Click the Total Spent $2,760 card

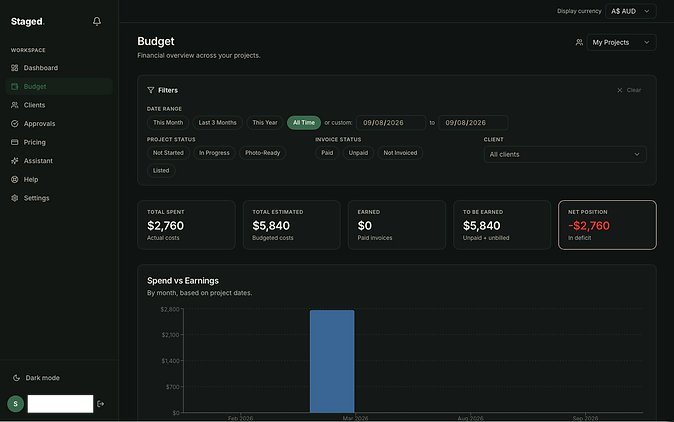click(x=186, y=225)
